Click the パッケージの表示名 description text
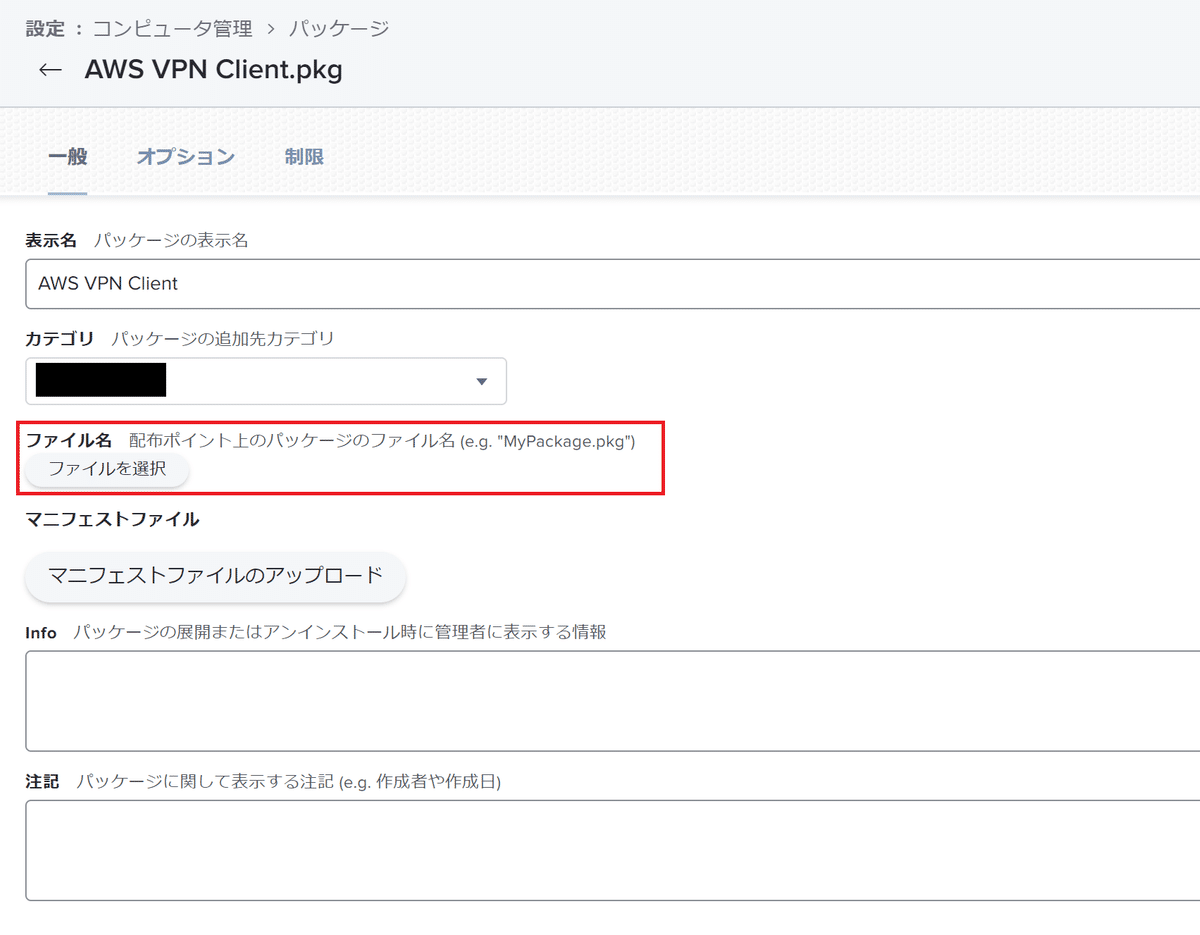The image size is (1200, 935). click(x=171, y=240)
